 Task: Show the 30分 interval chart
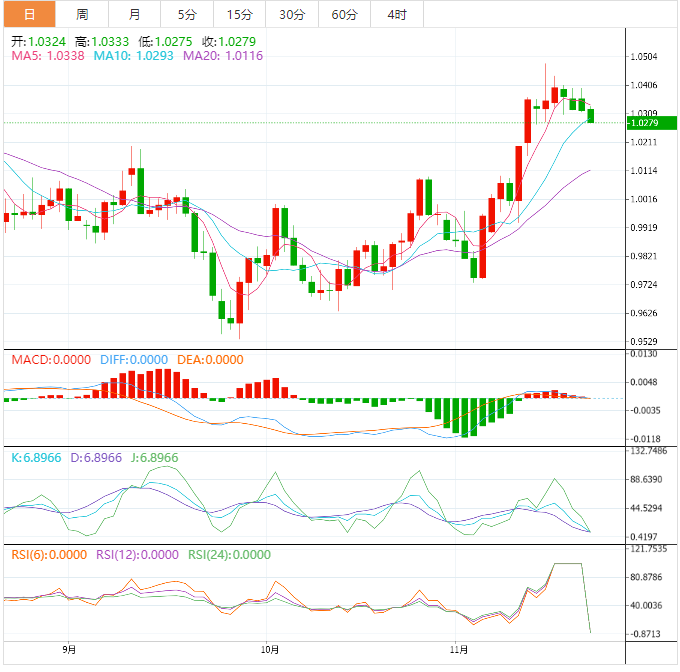click(292, 14)
